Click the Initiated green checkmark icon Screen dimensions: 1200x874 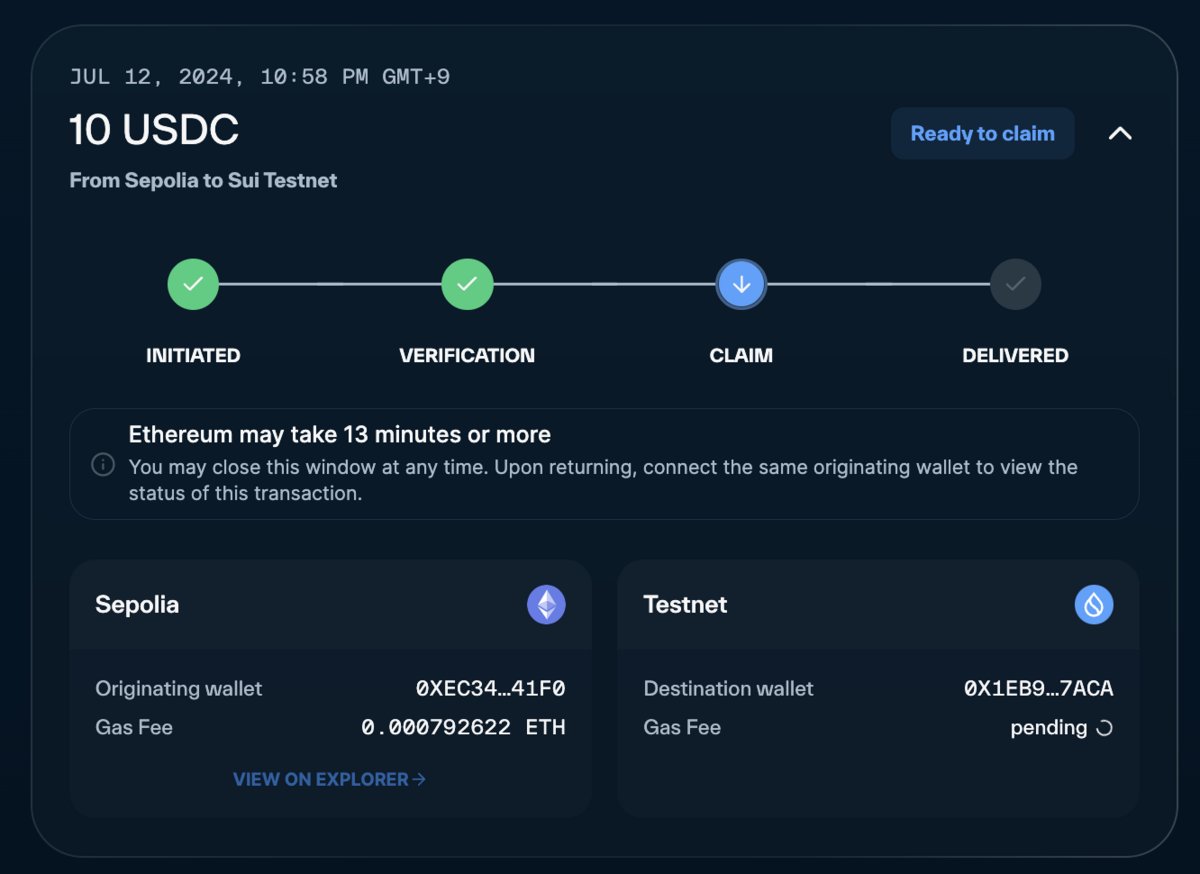(x=193, y=284)
